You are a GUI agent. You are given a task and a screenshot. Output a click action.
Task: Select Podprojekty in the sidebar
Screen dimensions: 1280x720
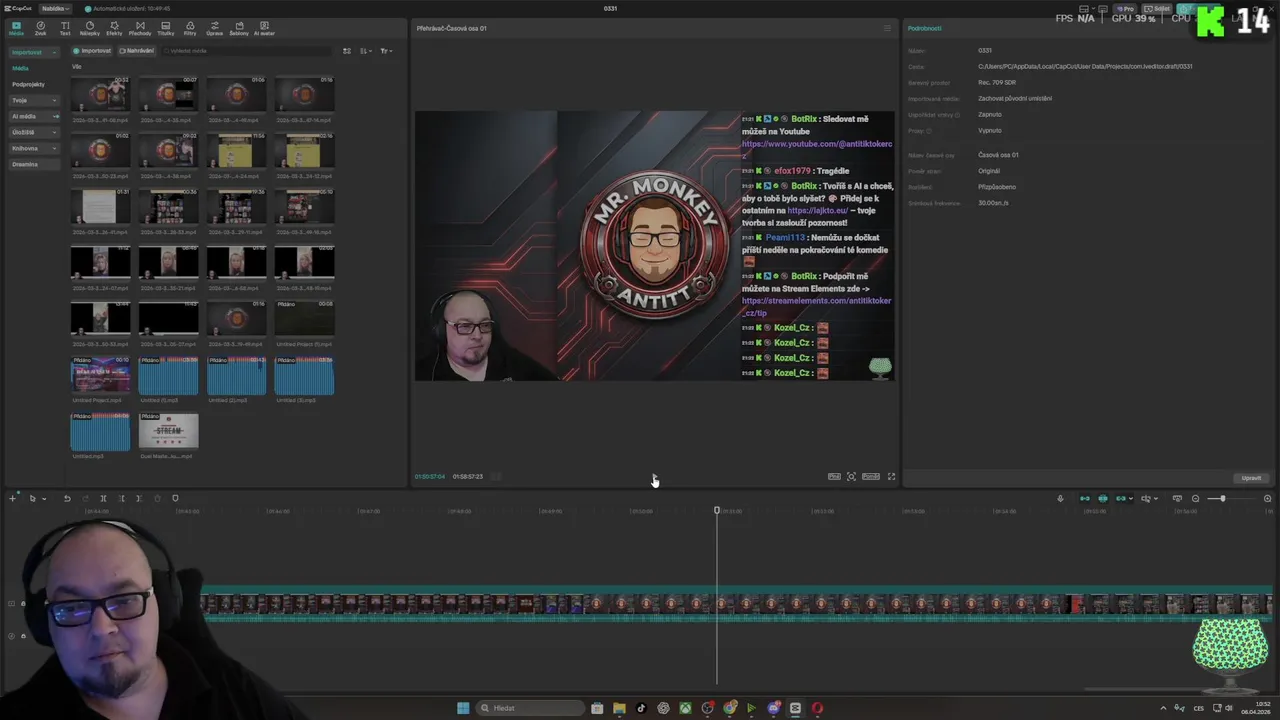[28, 84]
